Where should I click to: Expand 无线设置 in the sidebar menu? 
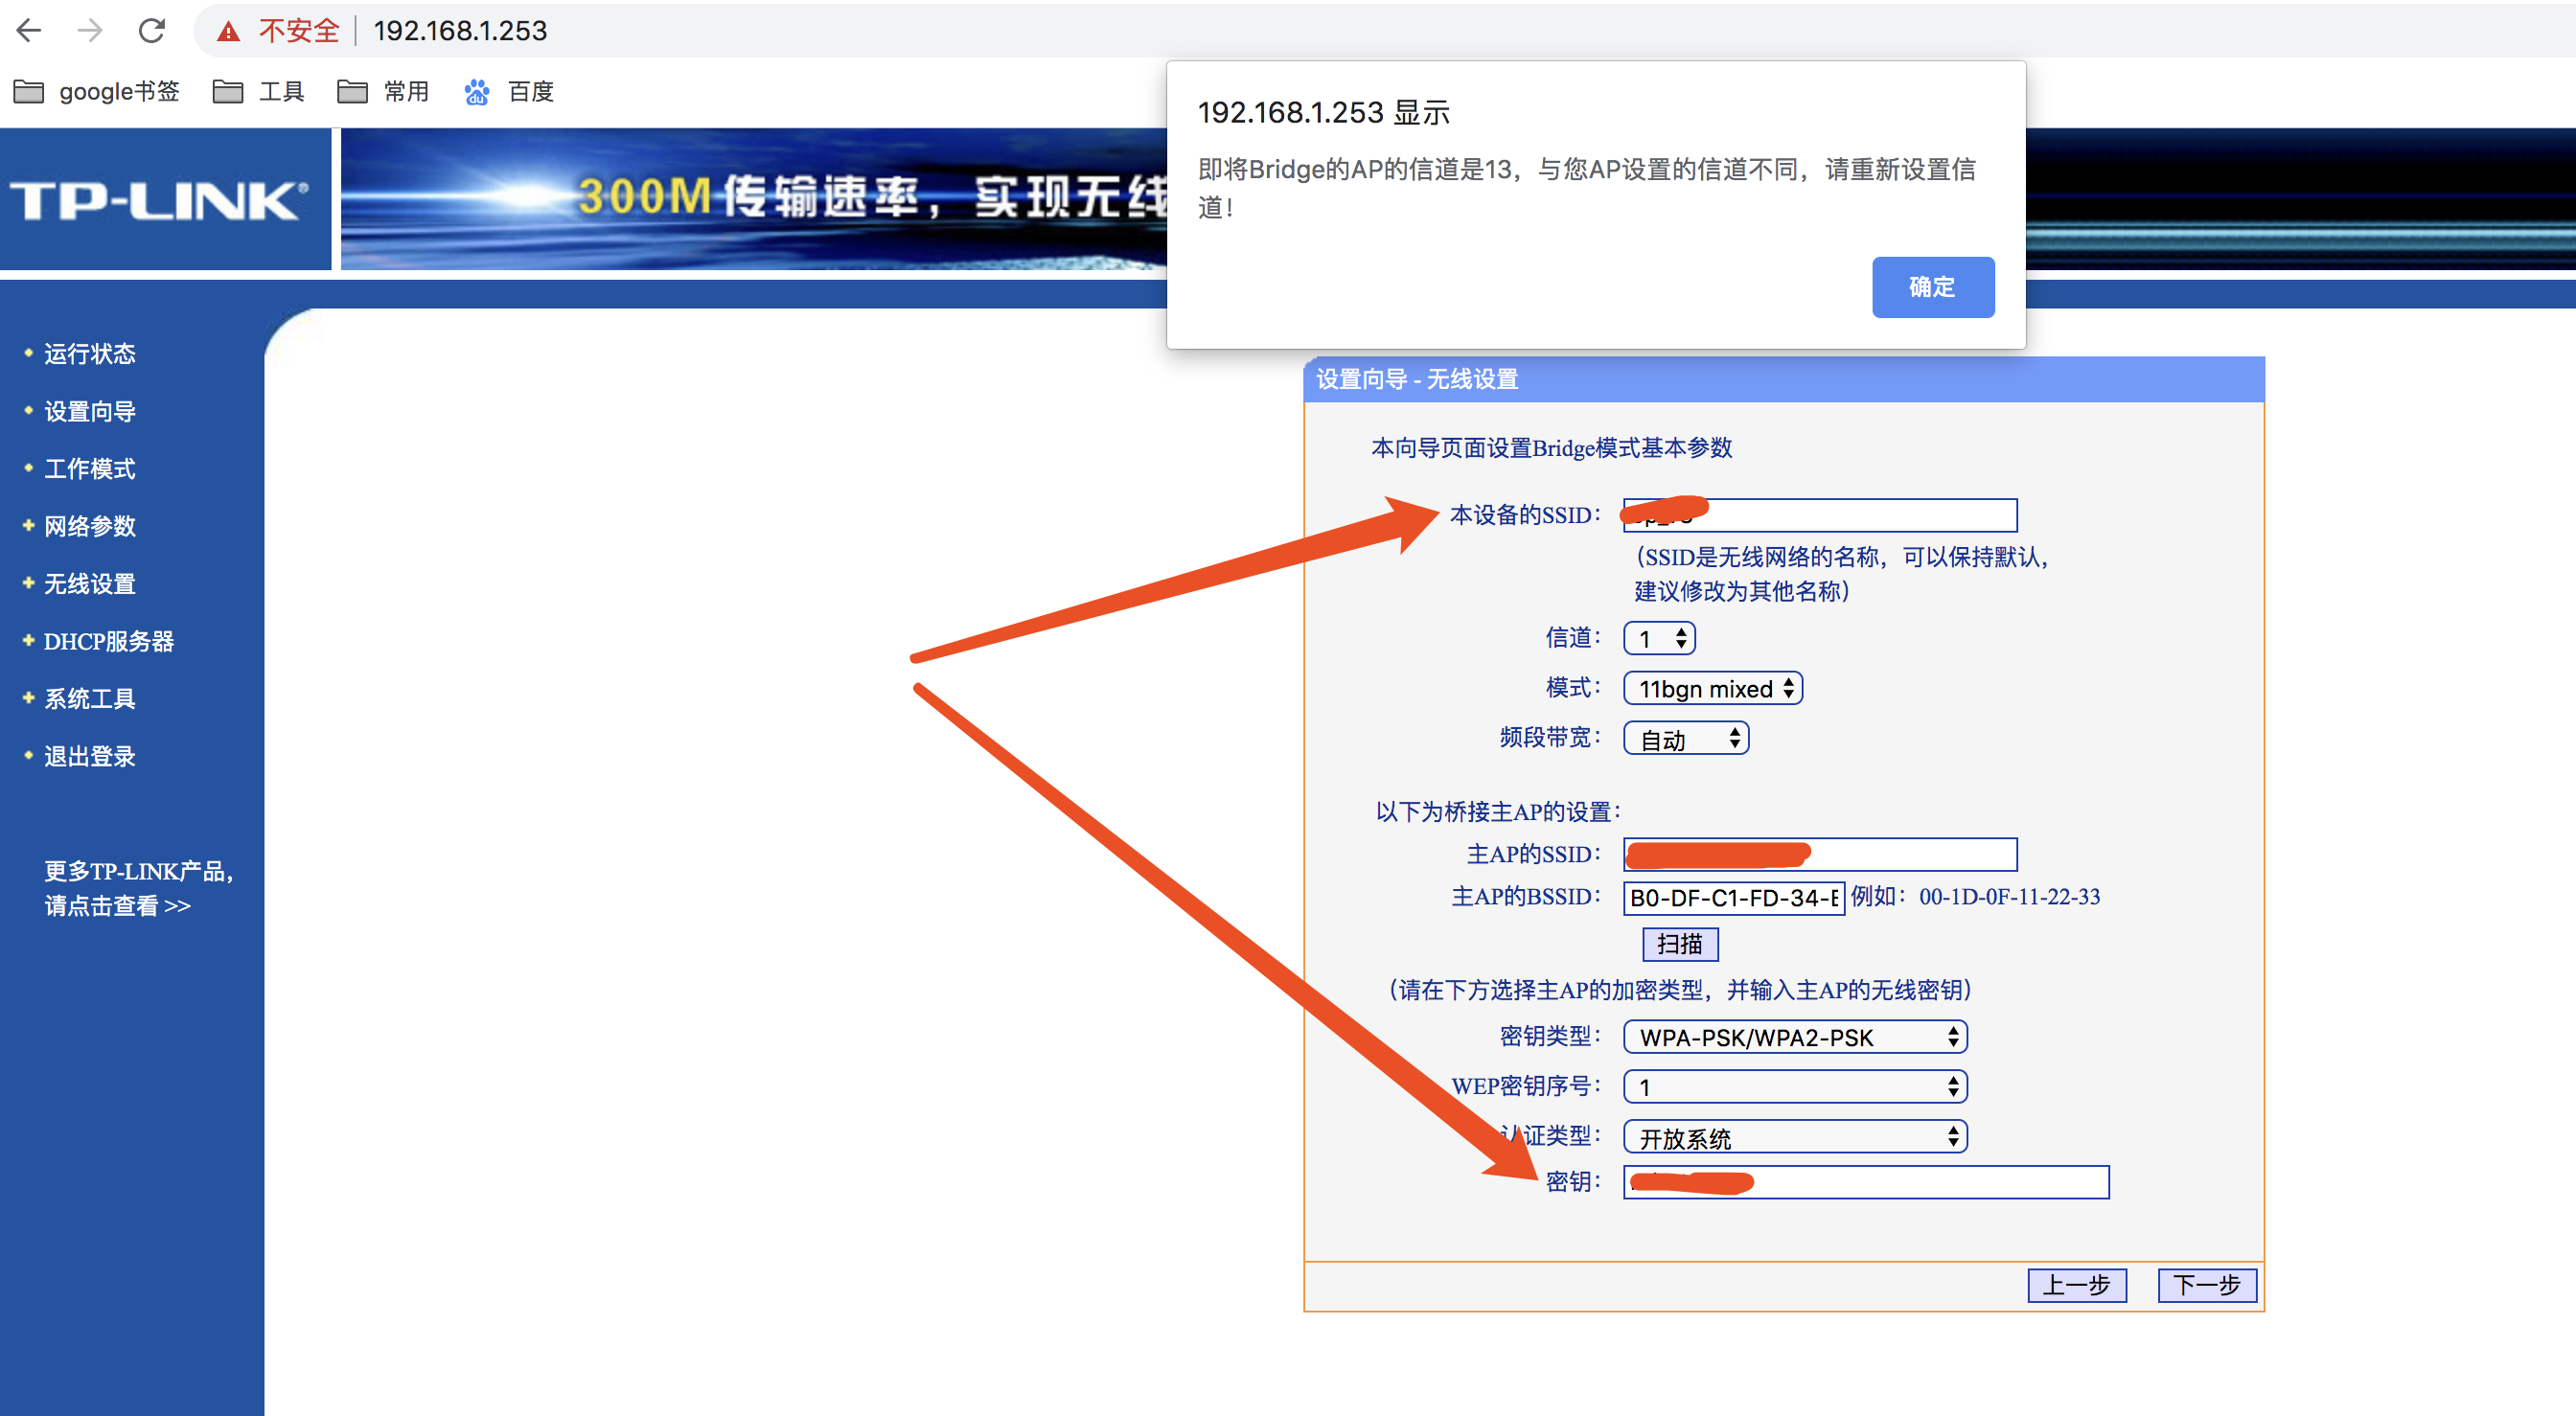[89, 584]
